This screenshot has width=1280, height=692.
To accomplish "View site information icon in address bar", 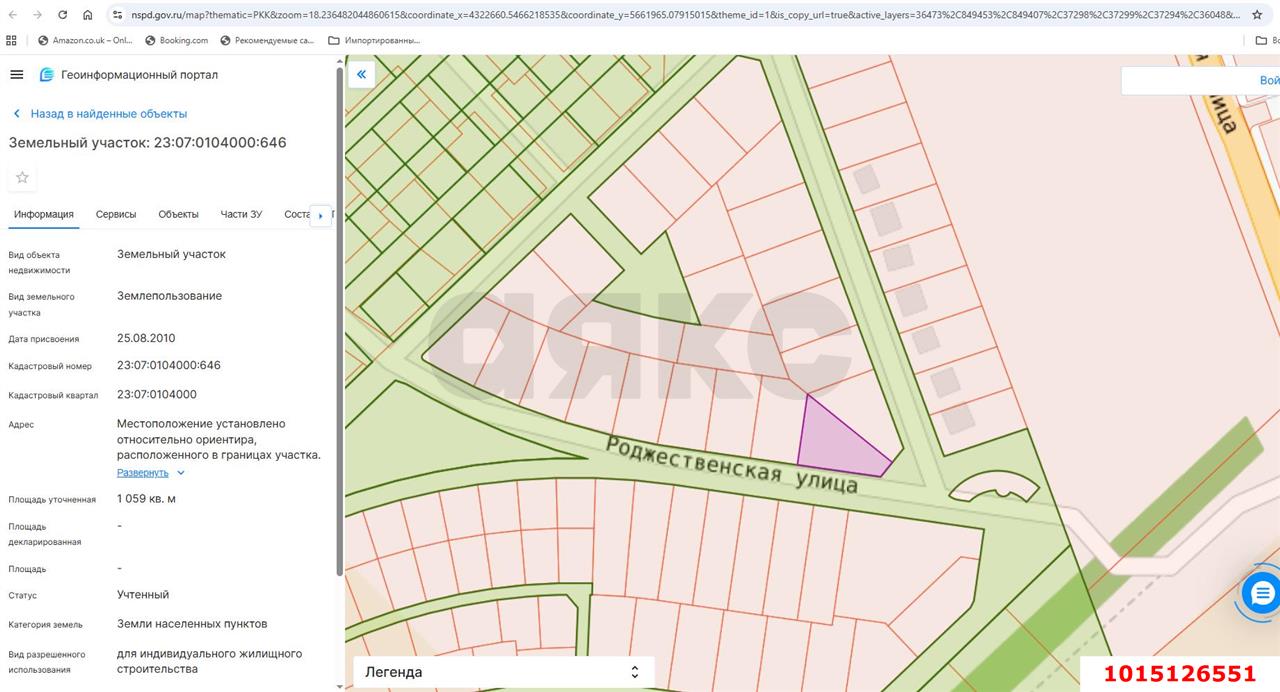I will point(117,15).
